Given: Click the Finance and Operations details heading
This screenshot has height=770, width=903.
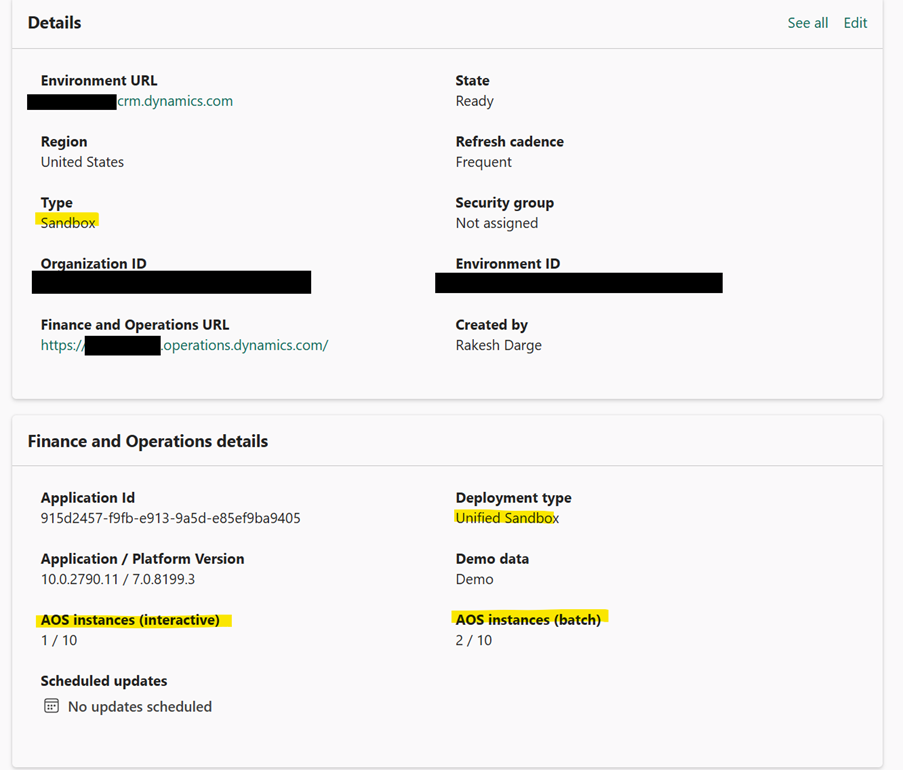Looking at the screenshot, I should point(148,441).
